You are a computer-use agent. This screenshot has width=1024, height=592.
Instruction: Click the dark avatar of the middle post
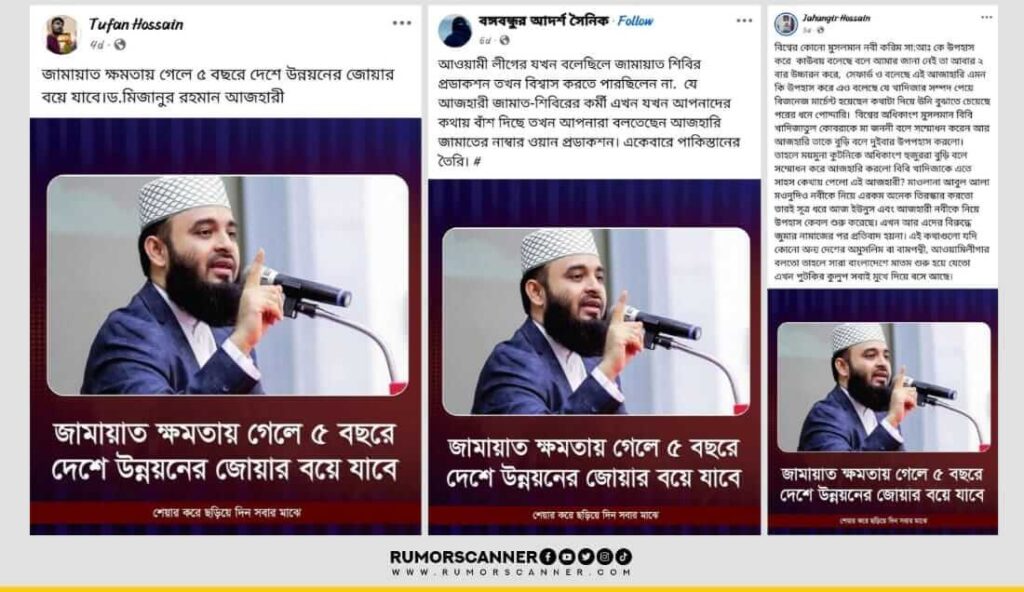[x=455, y=30]
